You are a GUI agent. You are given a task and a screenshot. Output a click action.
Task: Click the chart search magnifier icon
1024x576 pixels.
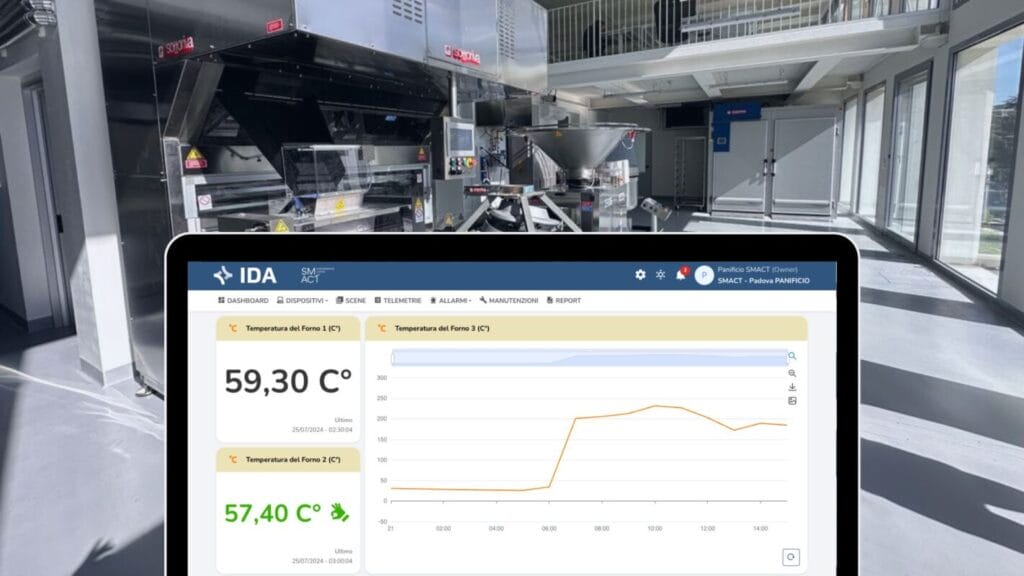pyautogui.click(x=792, y=357)
